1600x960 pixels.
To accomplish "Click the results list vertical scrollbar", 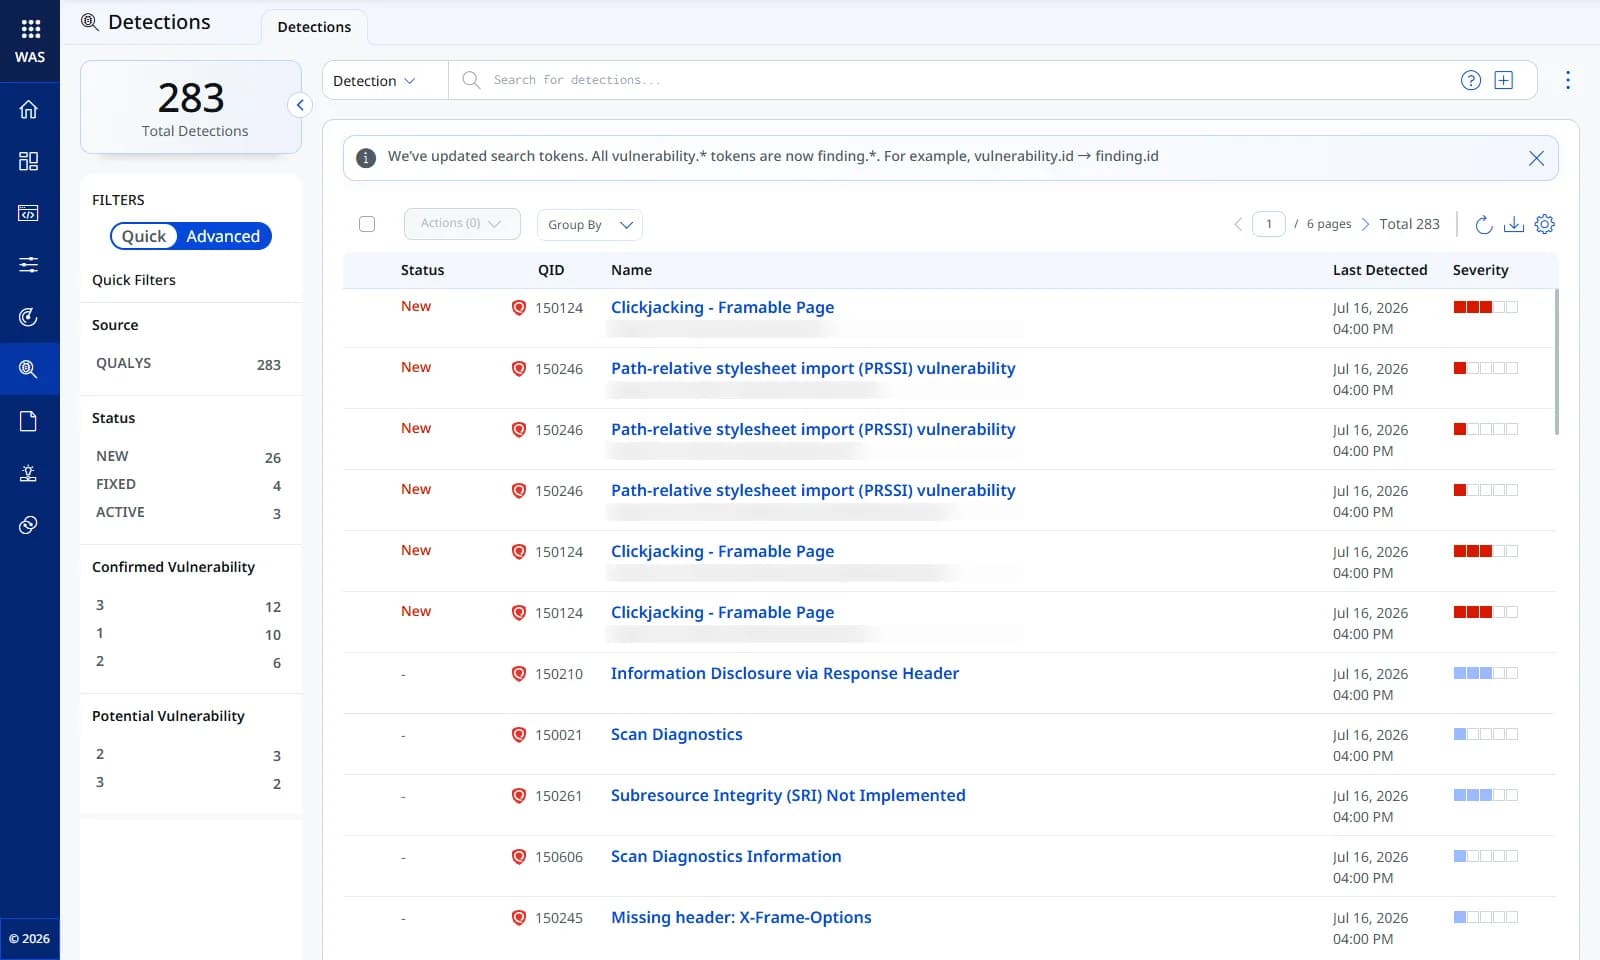I will coord(1557,362).
